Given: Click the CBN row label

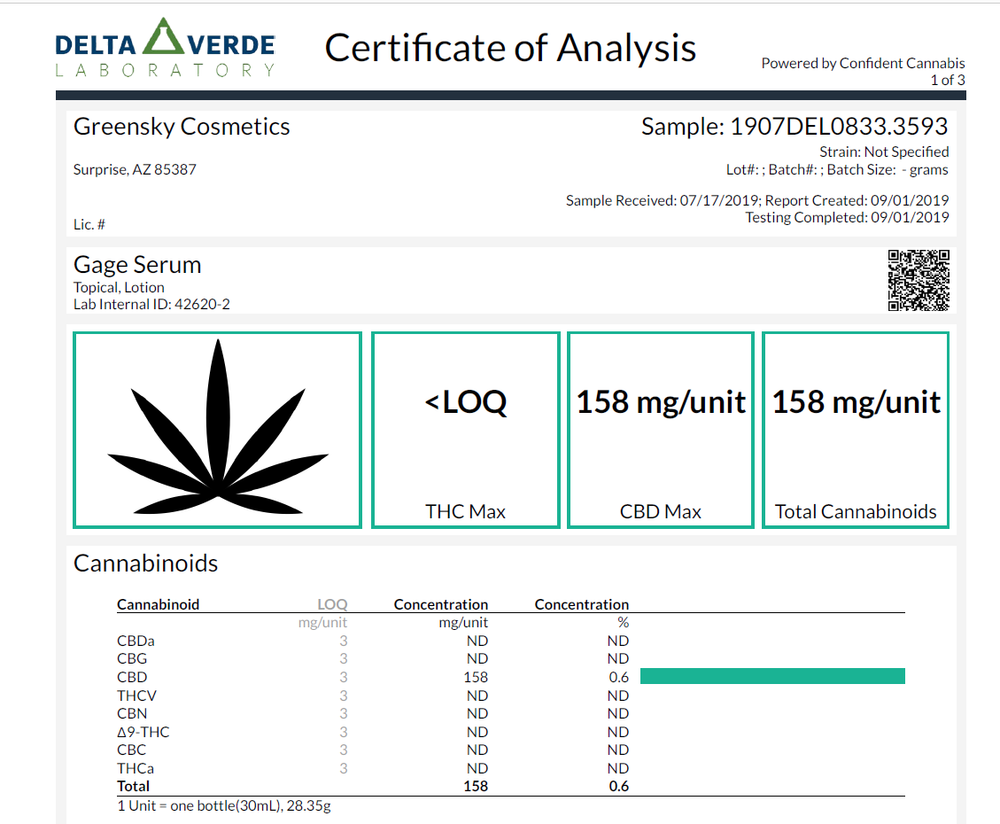Looking at the screenshot, I should (x=132, y=714).
